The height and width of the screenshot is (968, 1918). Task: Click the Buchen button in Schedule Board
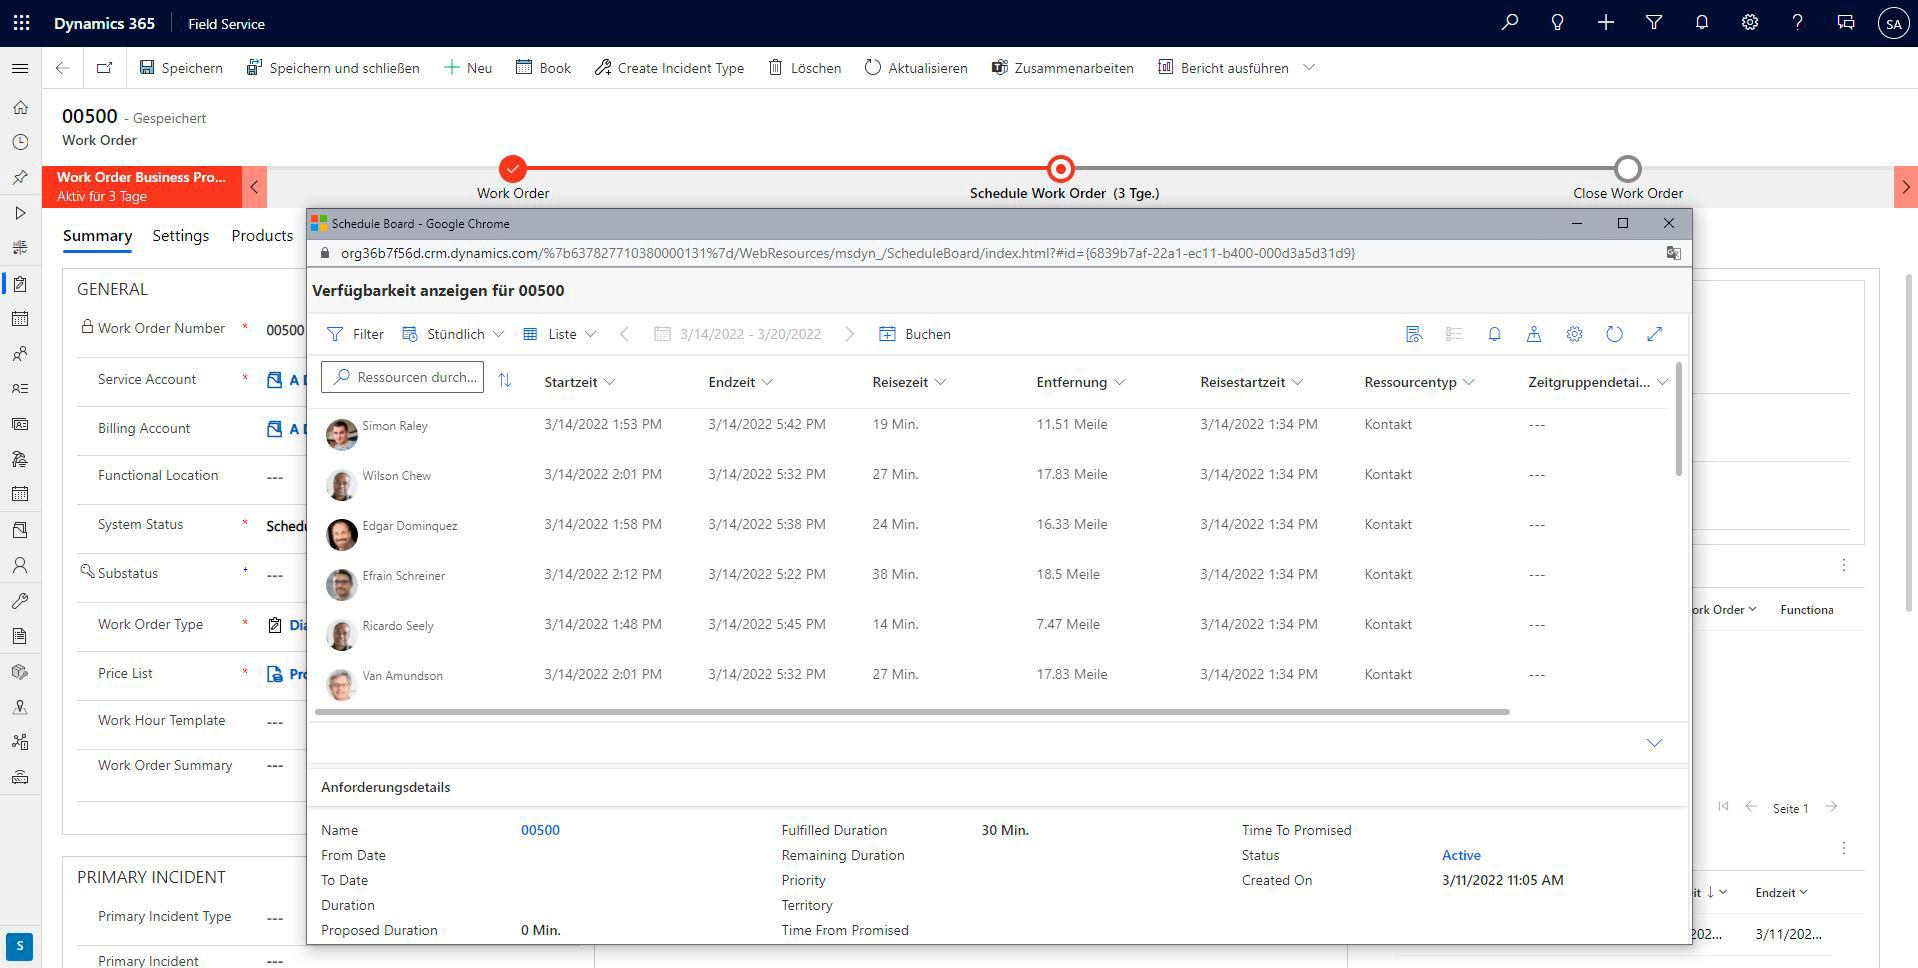[x=915, y=334]
